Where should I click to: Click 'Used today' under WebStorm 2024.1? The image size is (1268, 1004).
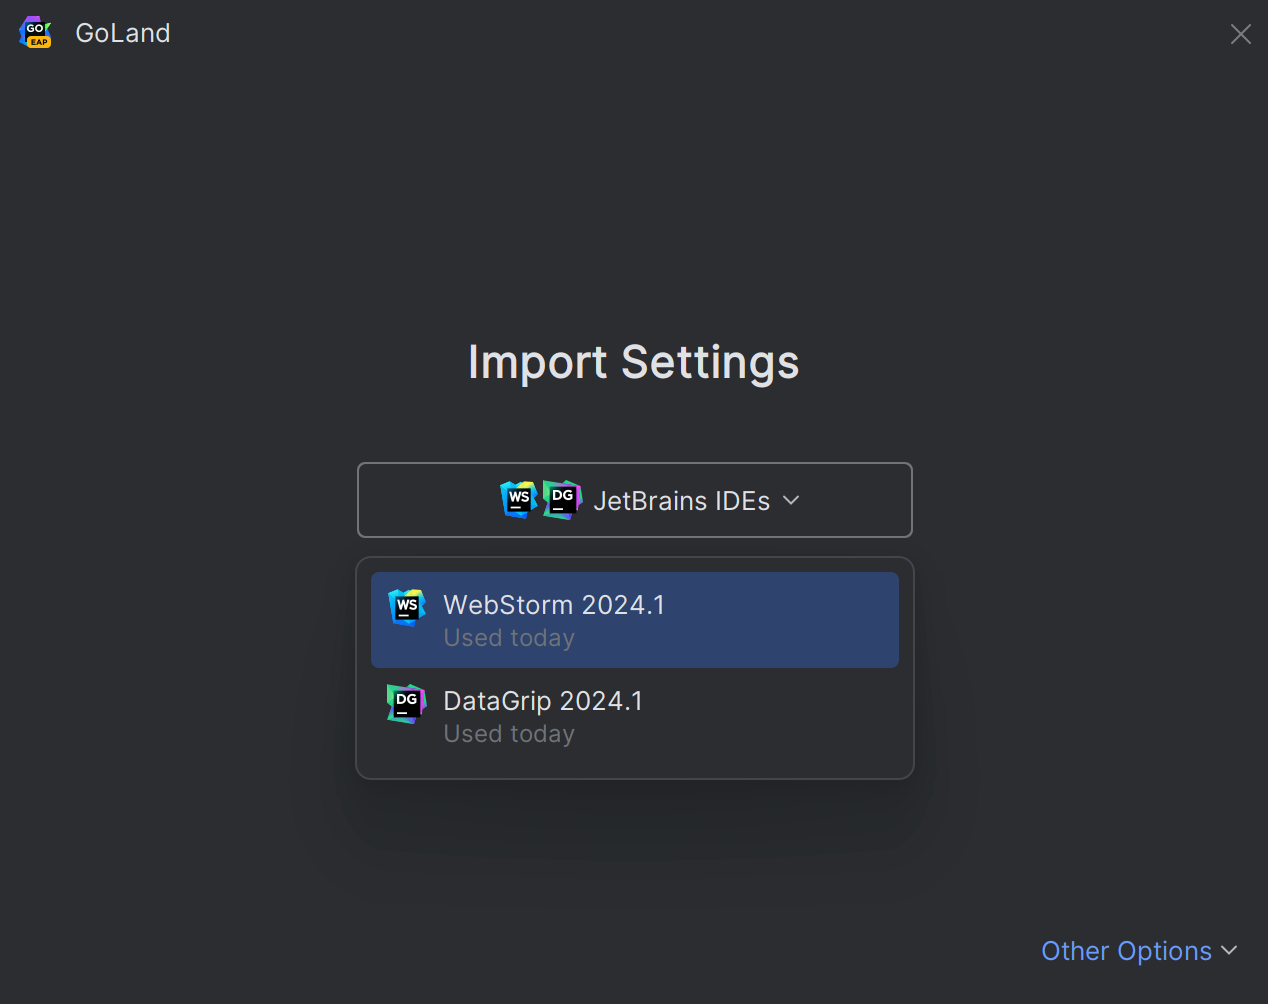509,637
